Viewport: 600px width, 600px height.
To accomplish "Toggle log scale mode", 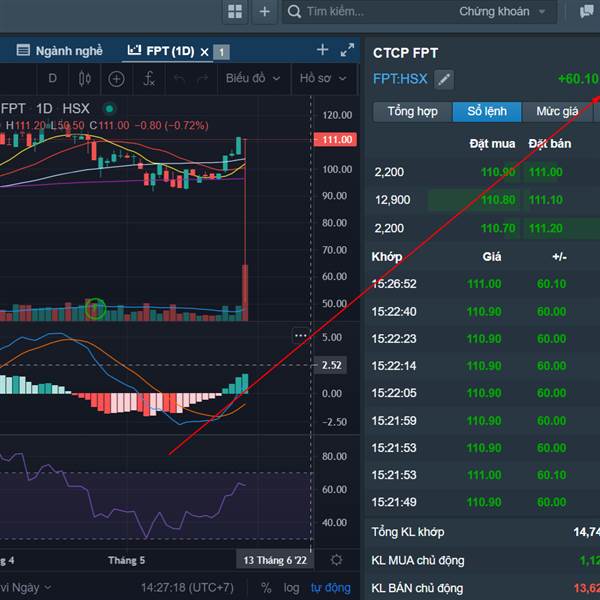I will [291, 588].
